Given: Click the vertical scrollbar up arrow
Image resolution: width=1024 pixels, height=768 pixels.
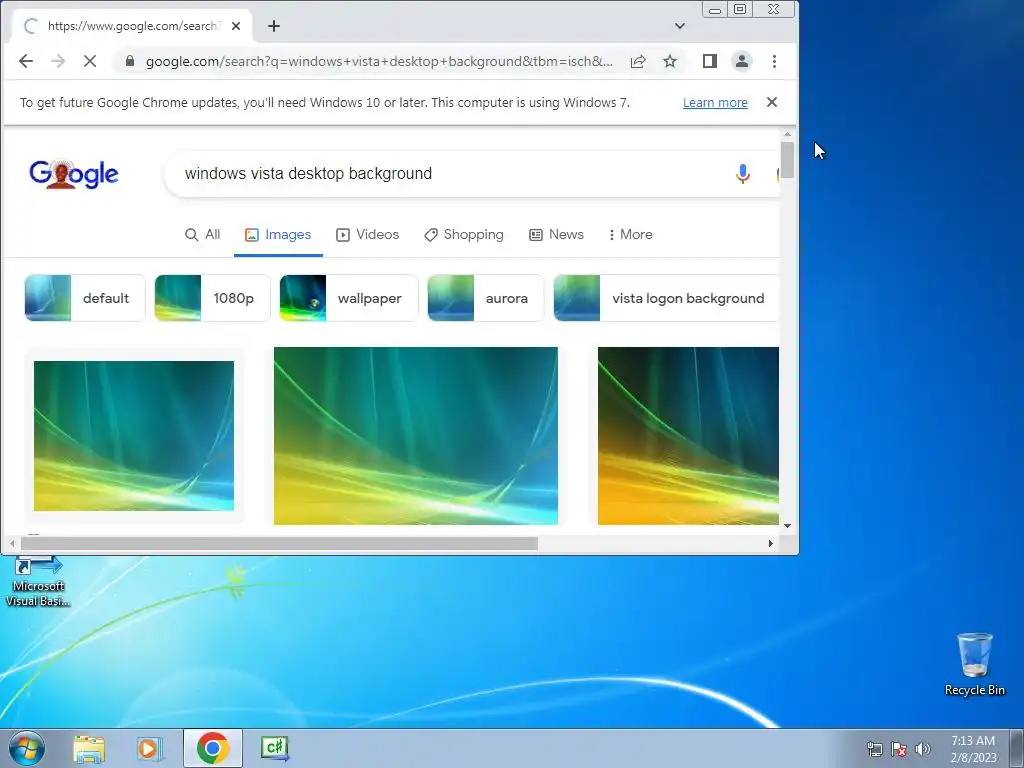Looking at the screenshot, I should point(788,135).
